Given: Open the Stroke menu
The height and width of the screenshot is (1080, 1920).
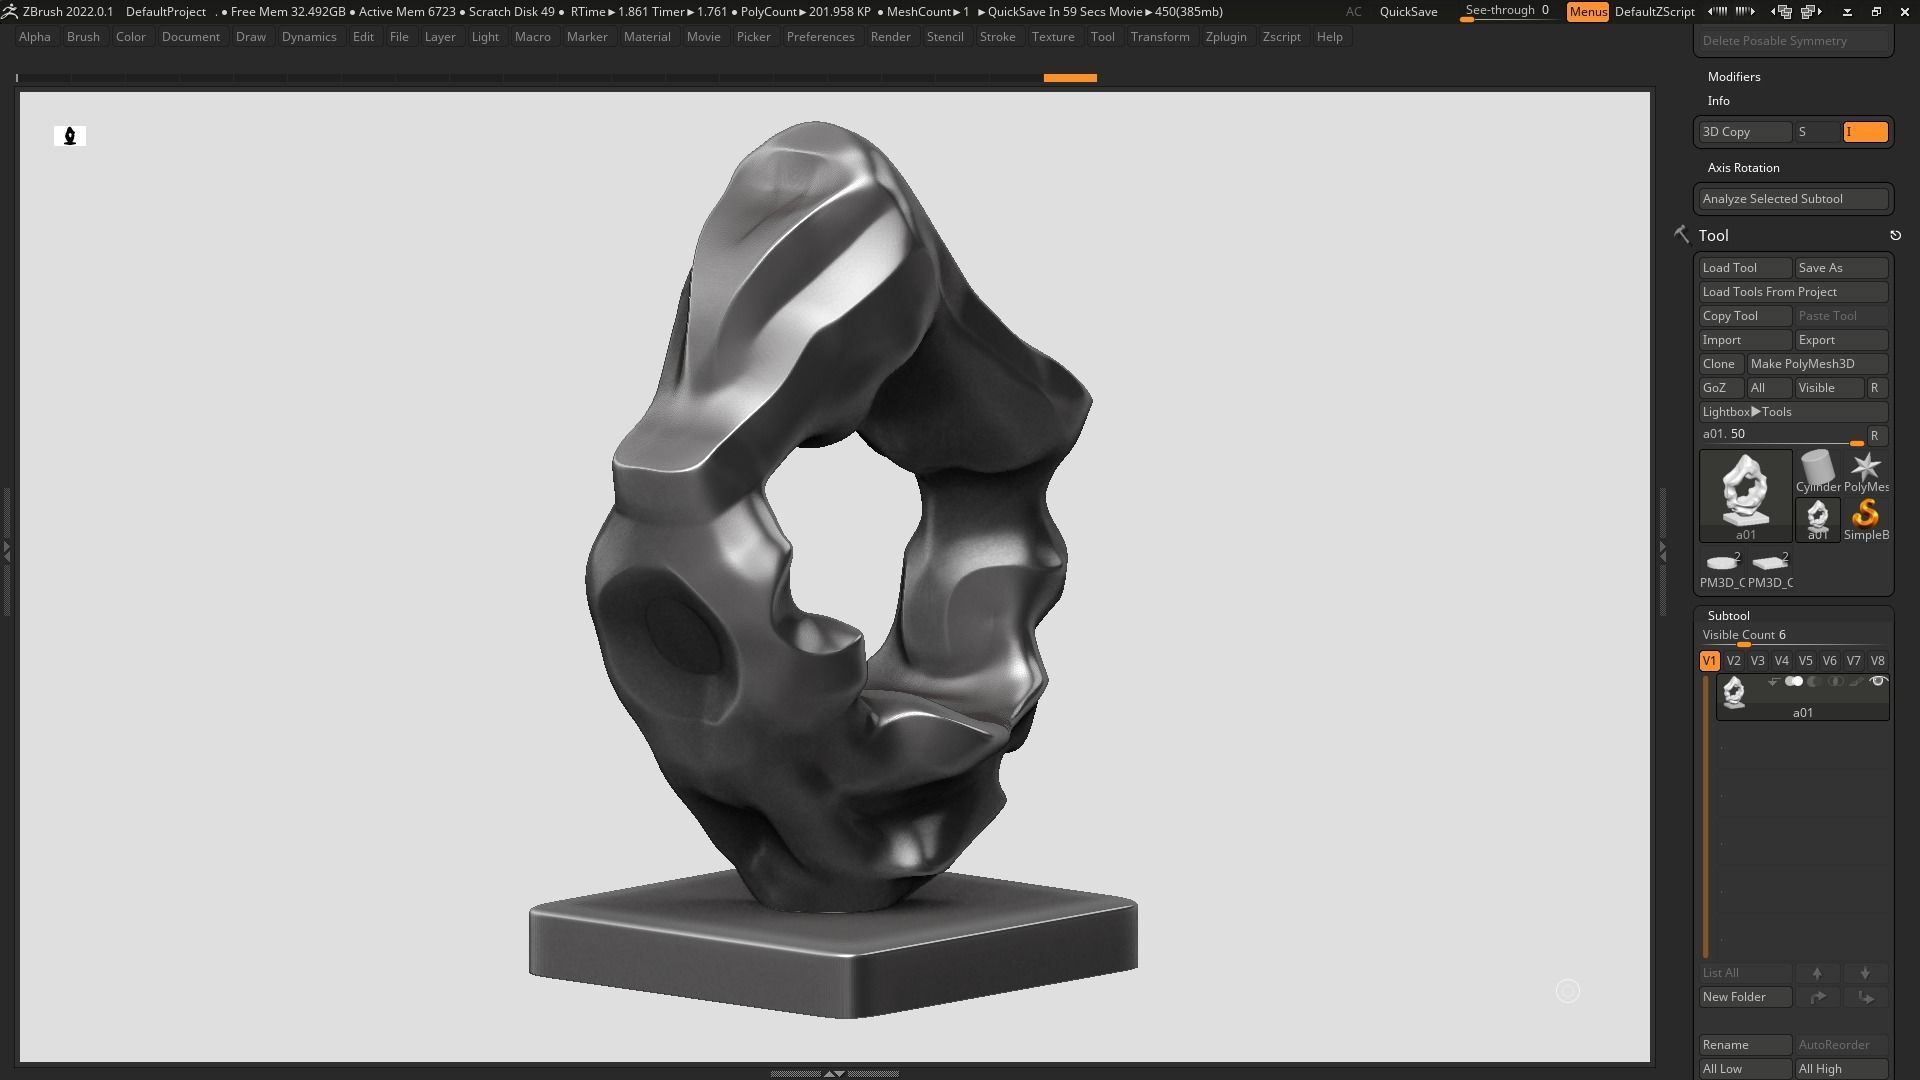Looking at the screenshot, I should [x=997, y=37].
